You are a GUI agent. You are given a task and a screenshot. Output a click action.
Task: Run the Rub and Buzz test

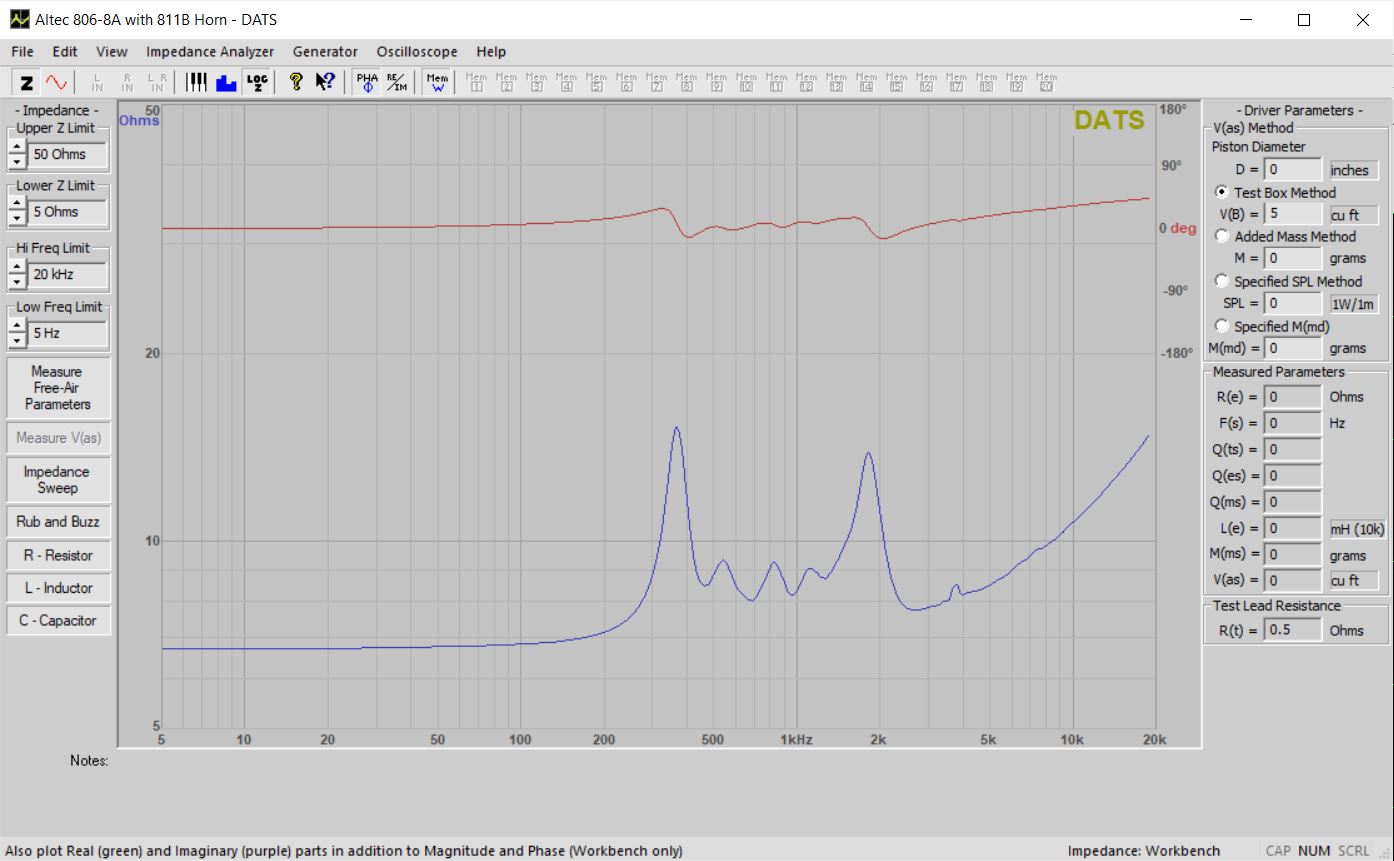[57, 522]
